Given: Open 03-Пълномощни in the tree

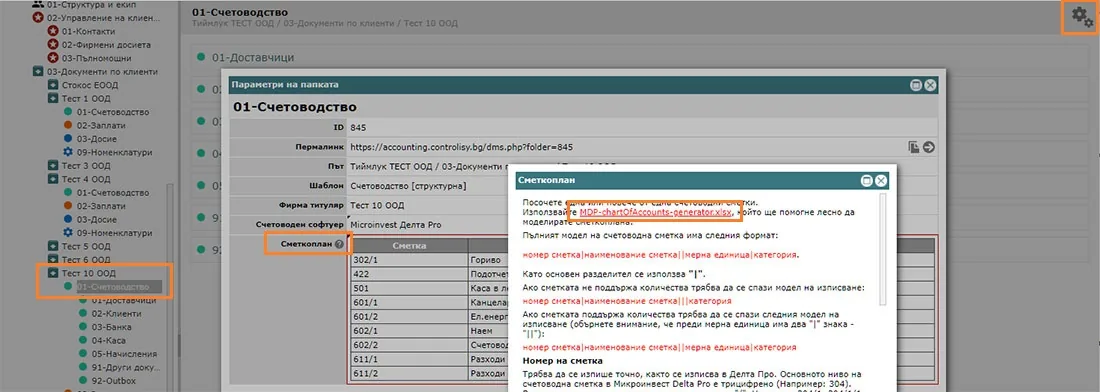Looking at the screenshot, I should pos(96,58).
